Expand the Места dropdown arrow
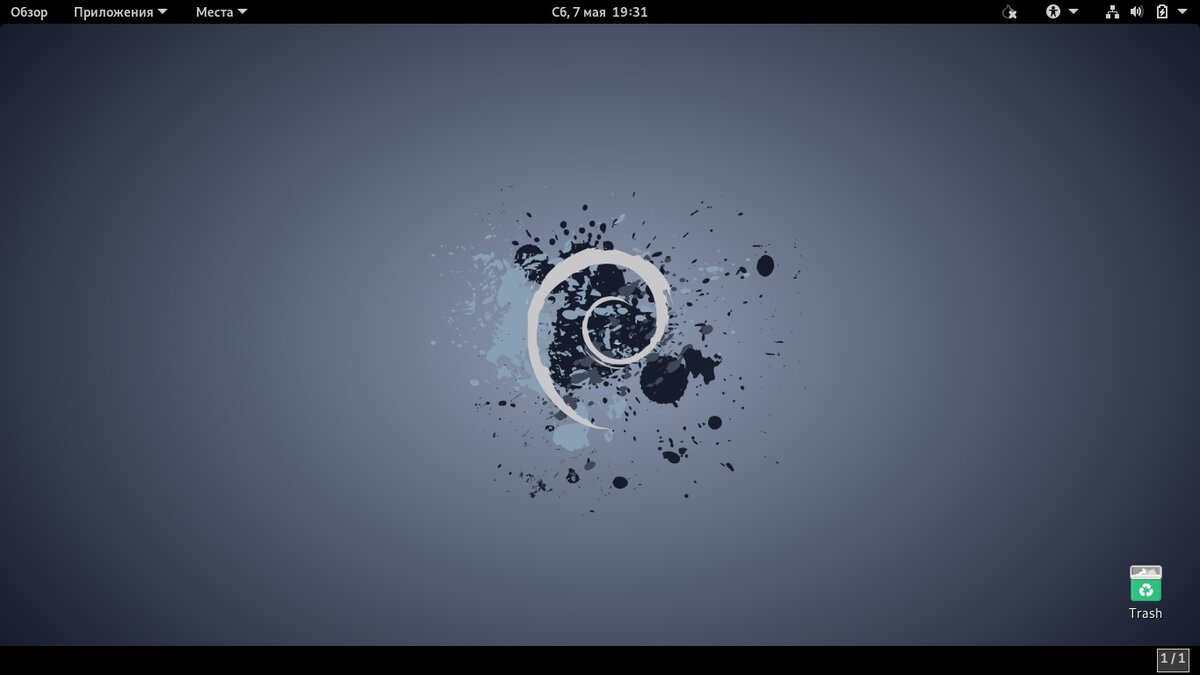1200x675 pixels. pos(242,12)
